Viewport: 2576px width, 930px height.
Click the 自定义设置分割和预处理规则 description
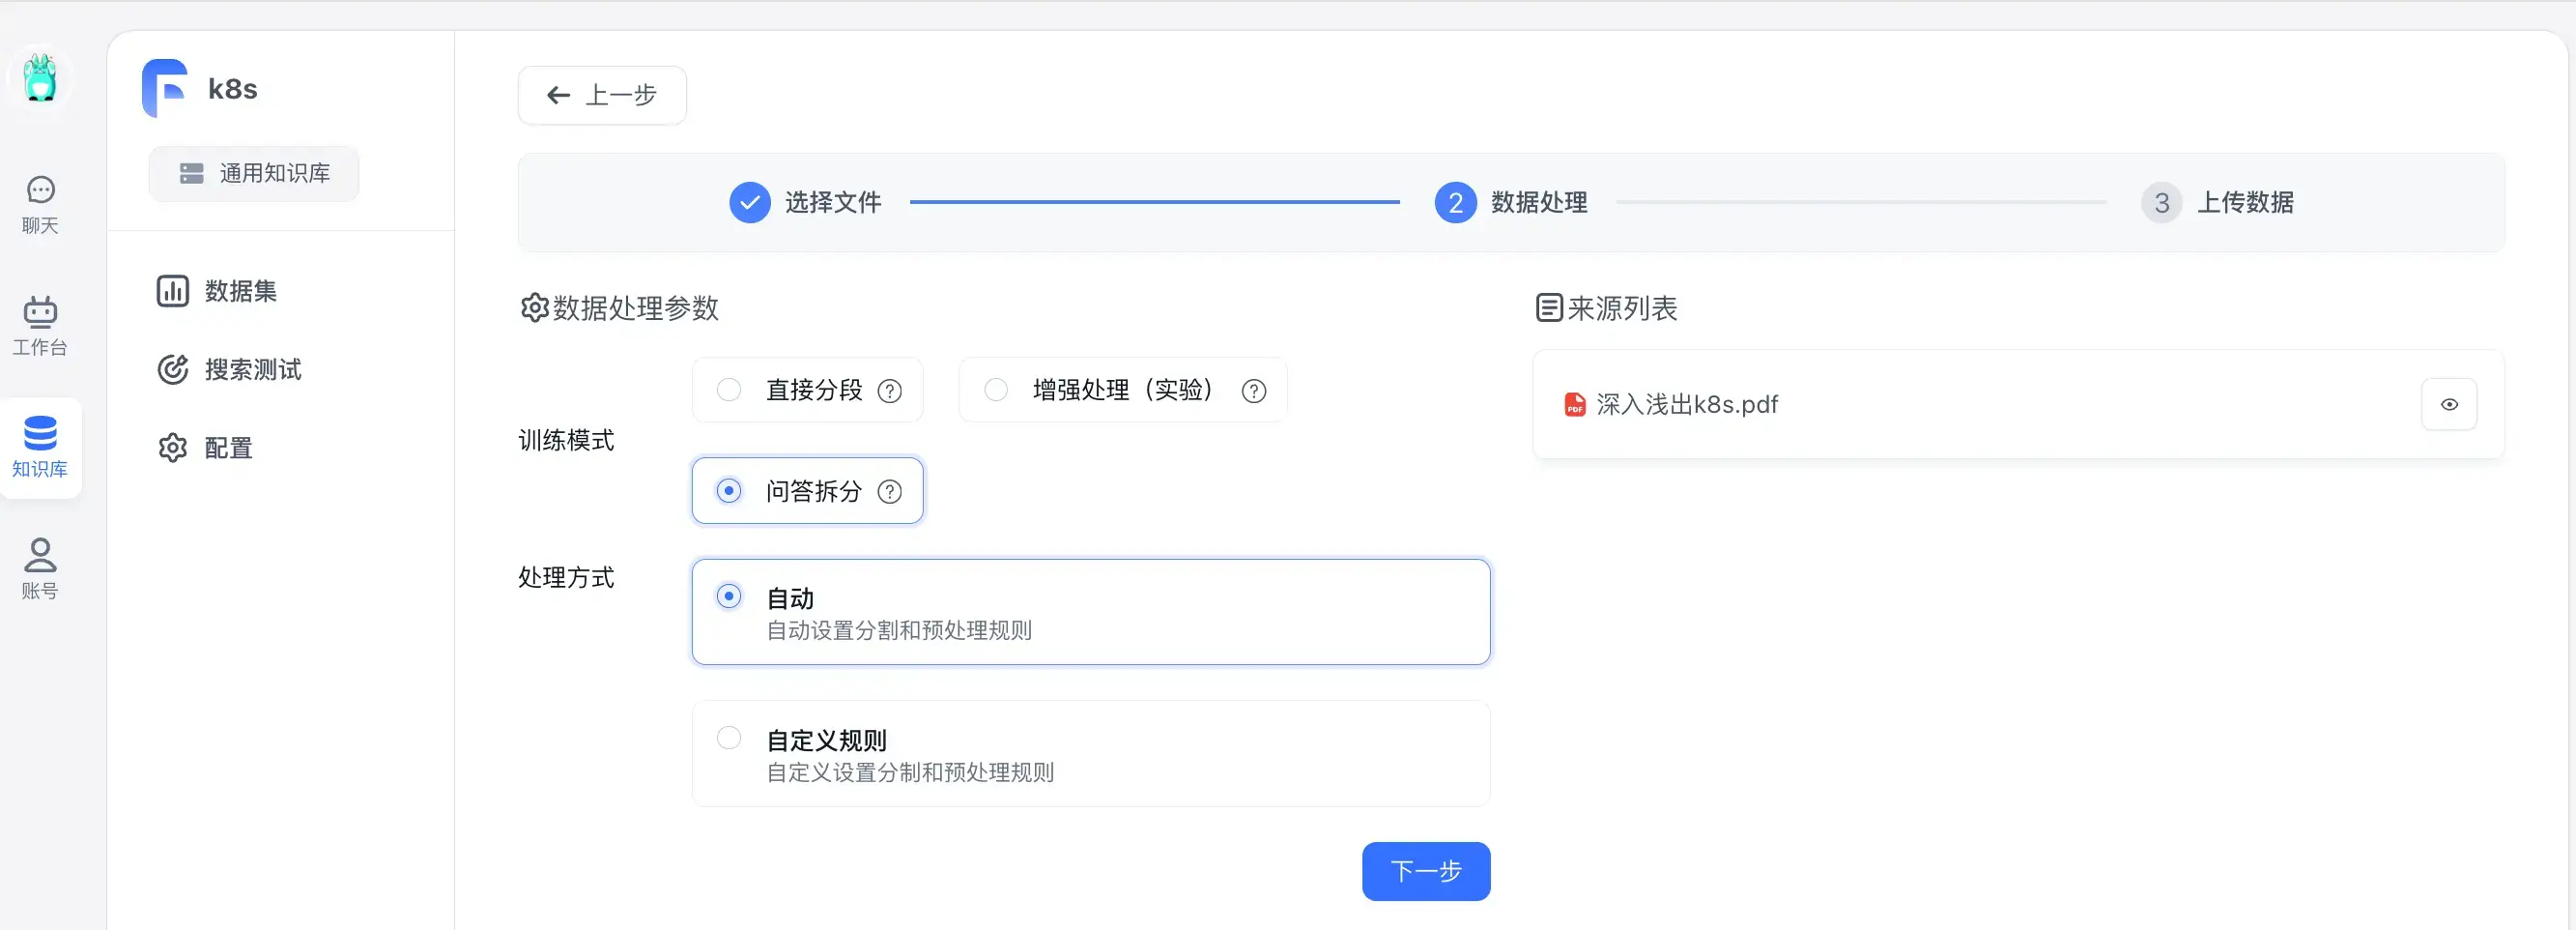909,772
